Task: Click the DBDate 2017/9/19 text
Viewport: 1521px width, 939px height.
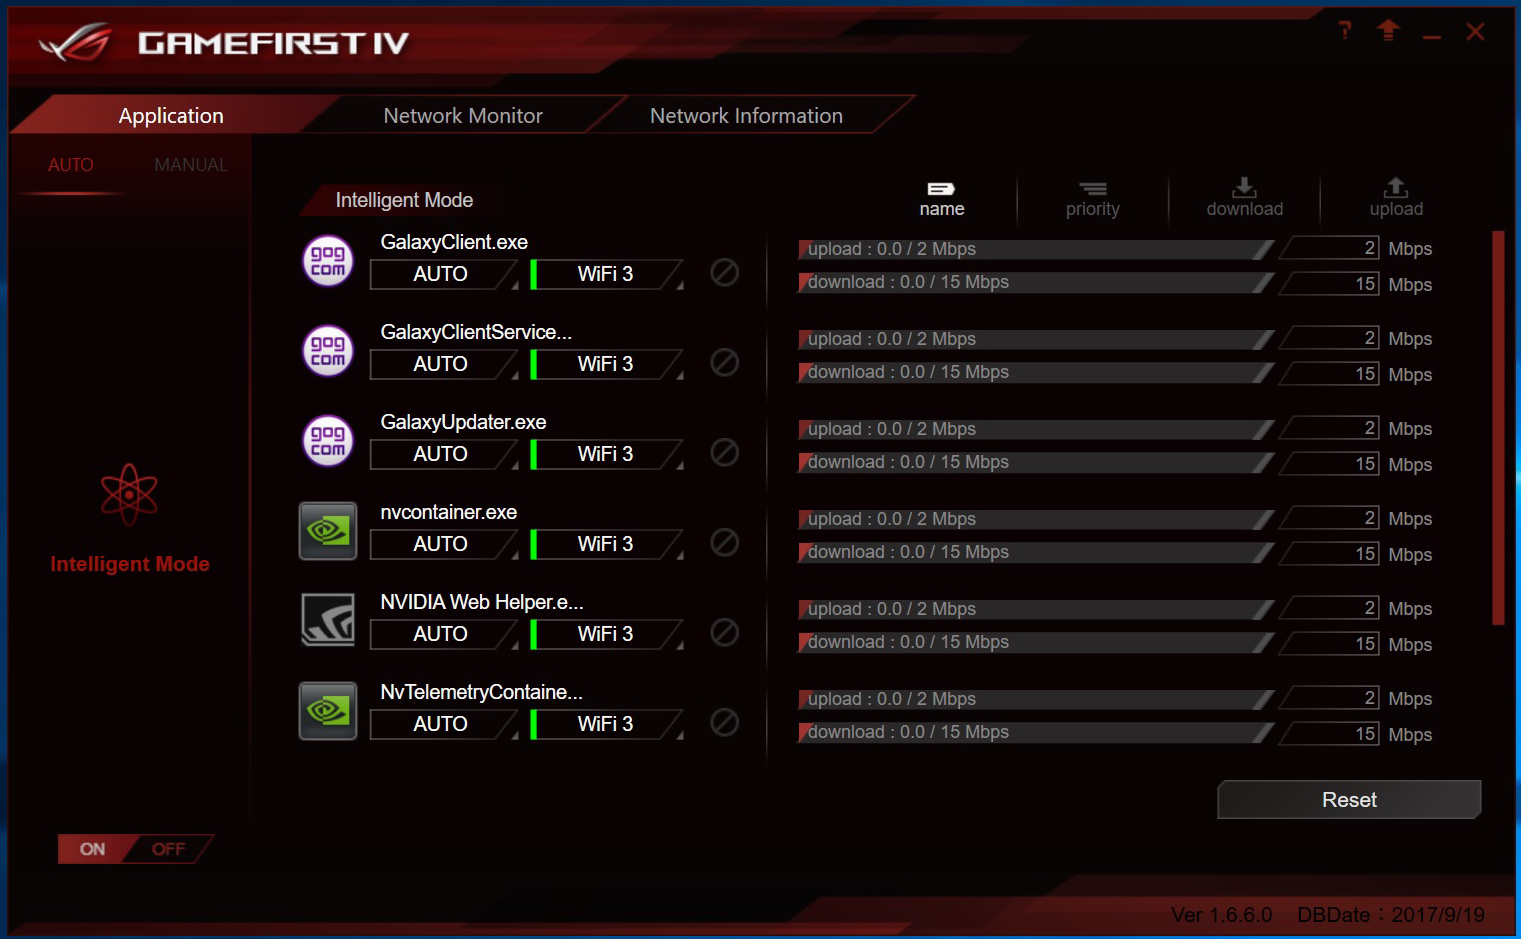Action: point(1391,915)
